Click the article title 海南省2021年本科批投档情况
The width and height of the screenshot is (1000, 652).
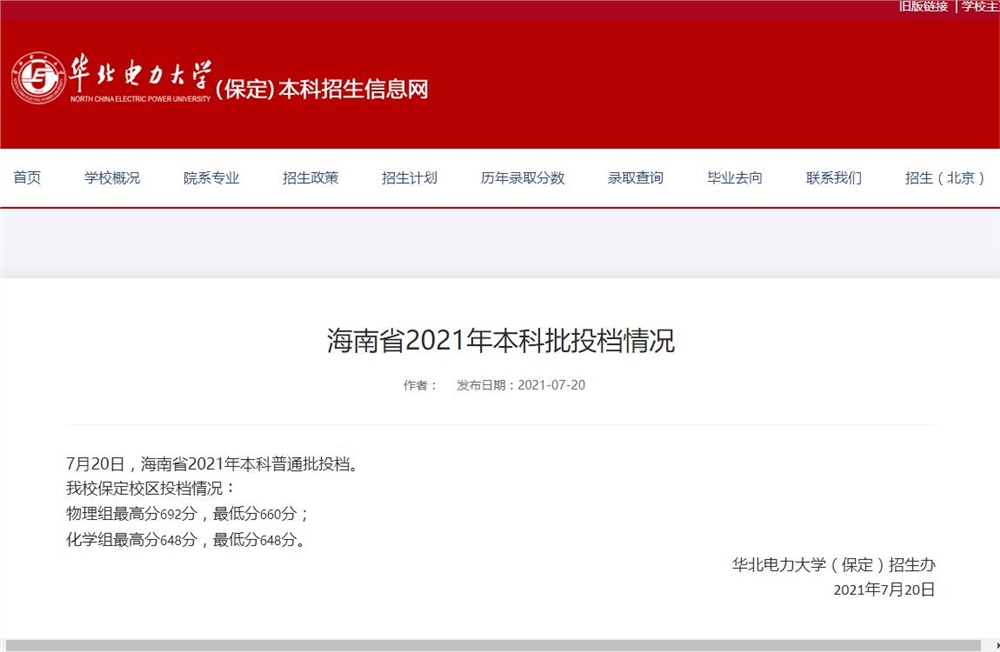[501, 340]
